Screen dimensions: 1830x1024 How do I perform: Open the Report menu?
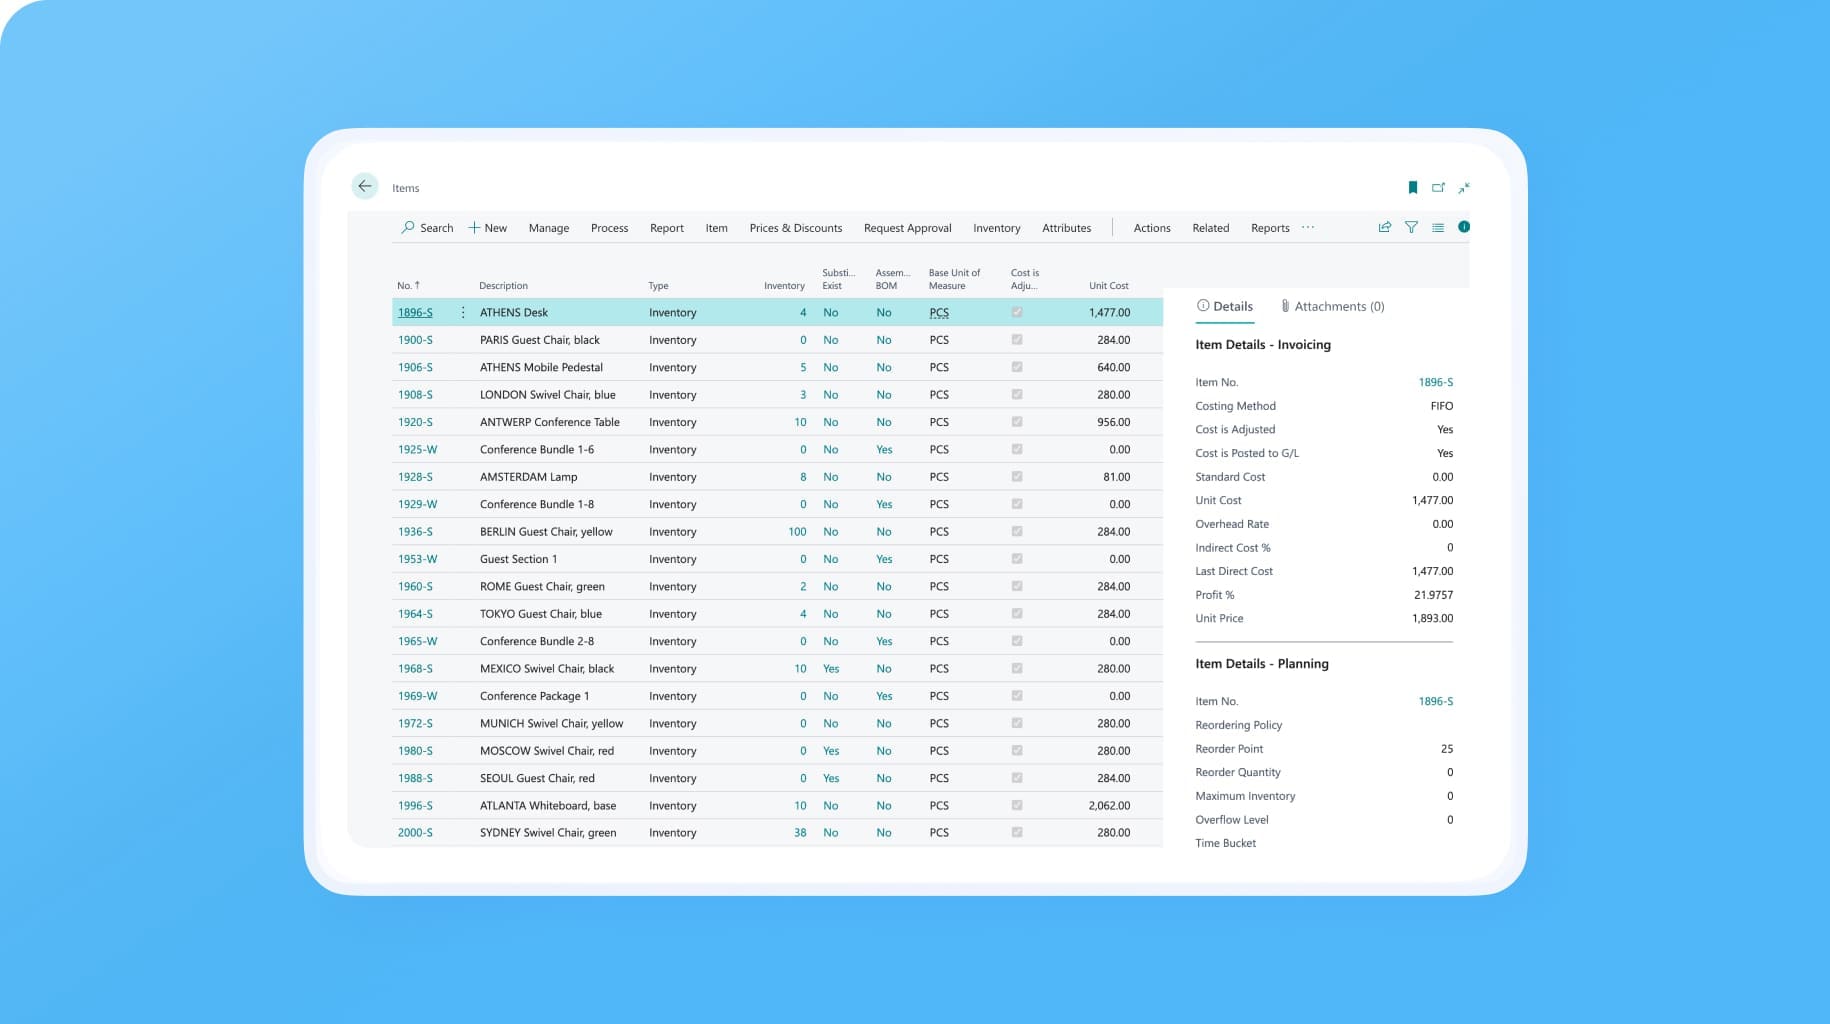coord(667,228)
